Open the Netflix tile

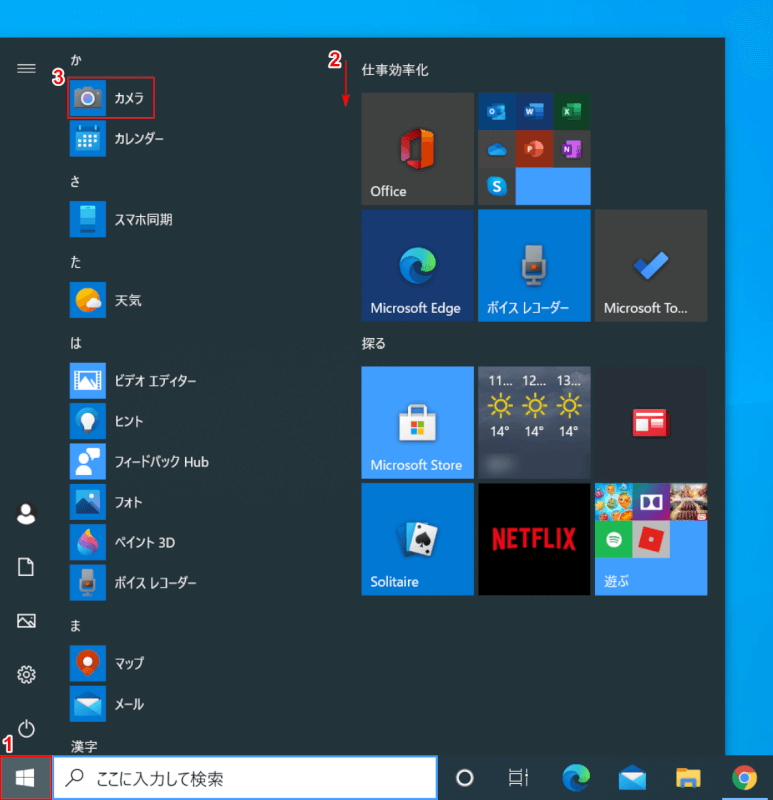pyautogui.click(x=534, y=539)
